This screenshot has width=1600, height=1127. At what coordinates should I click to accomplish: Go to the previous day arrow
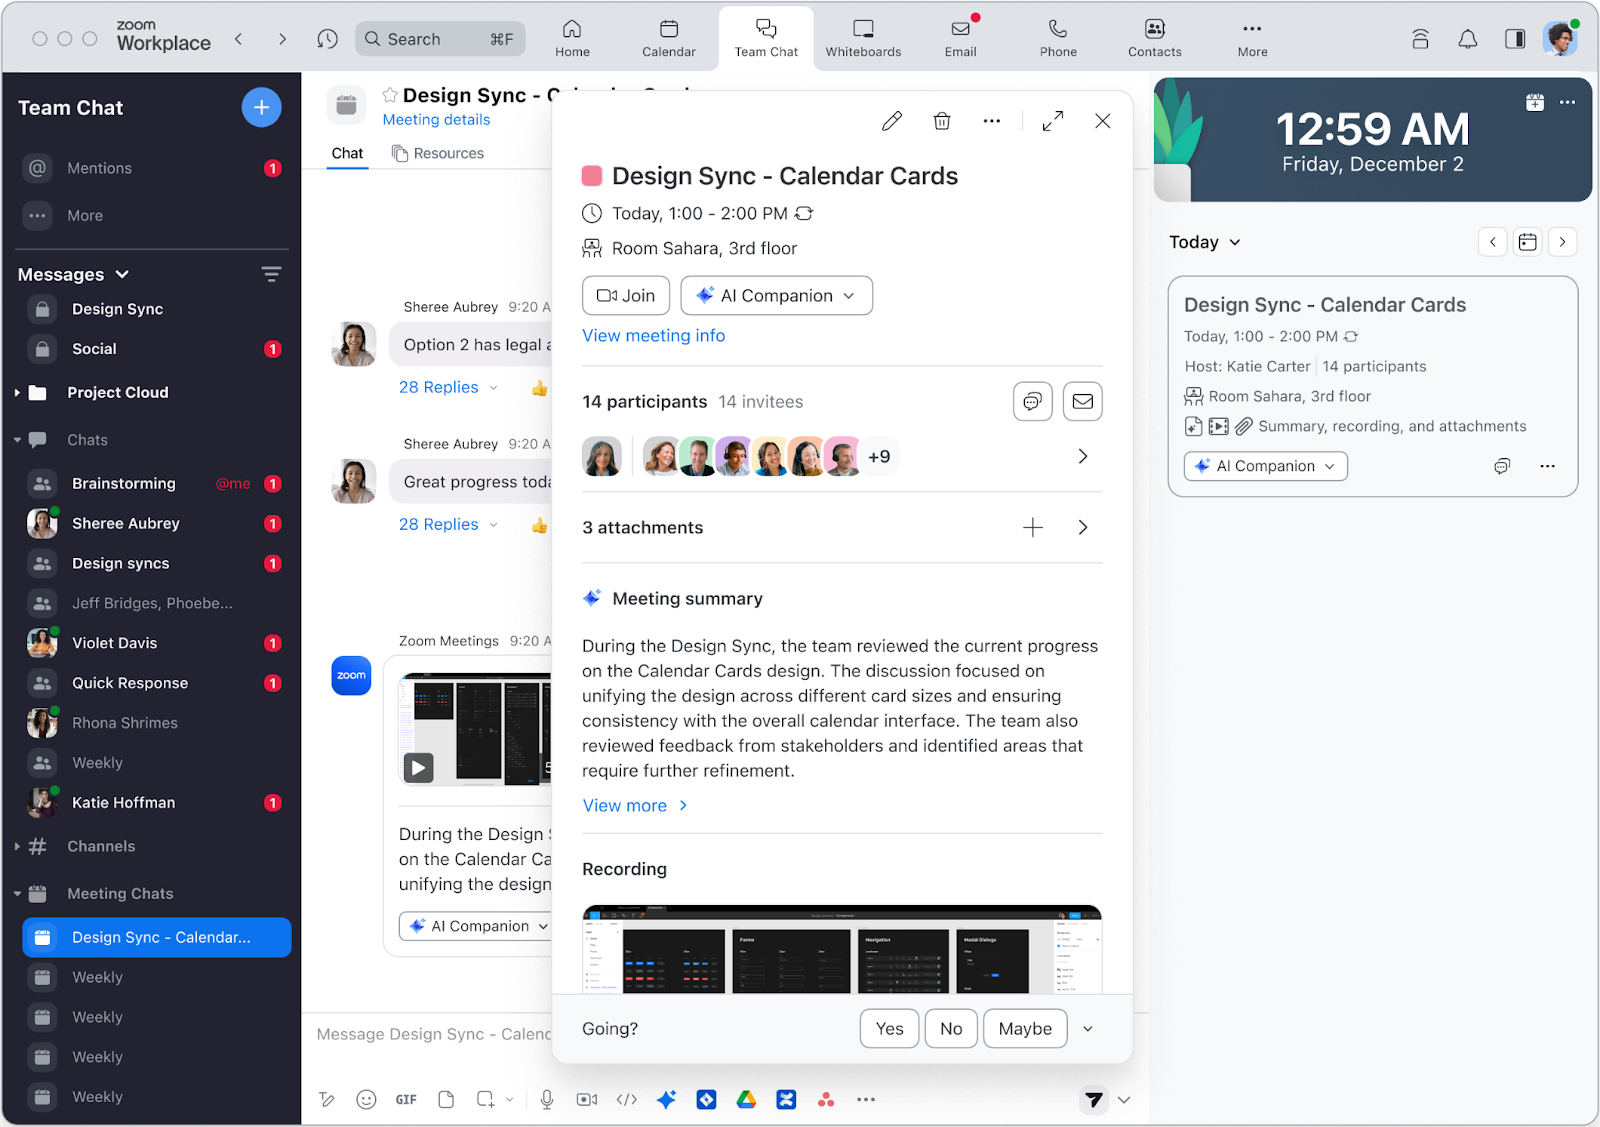point(1492,242)
